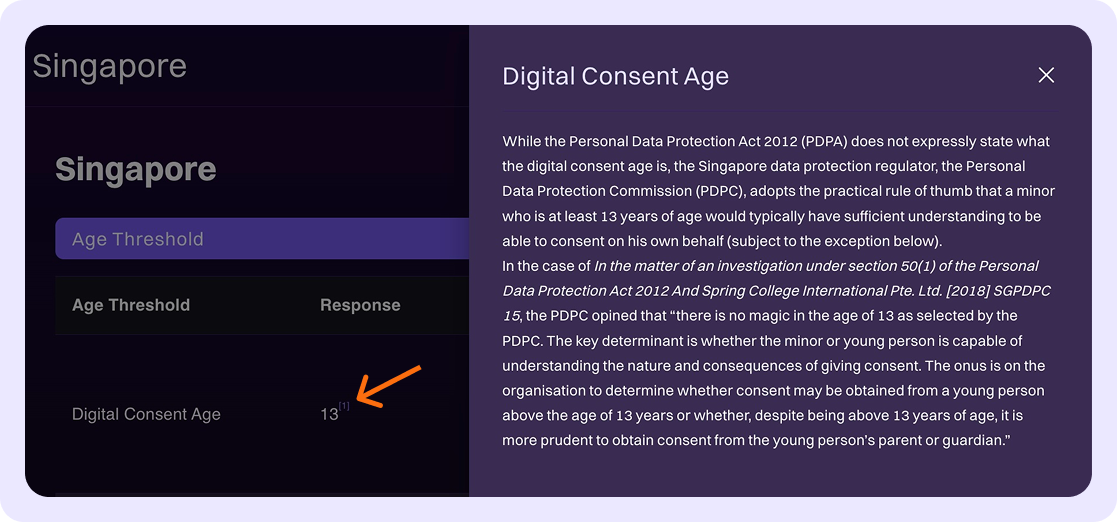The width and height of the screenshot is (1117, 522).
Task: Open footnote [1] beside the 13 value
Action: [x=344, y=406]
